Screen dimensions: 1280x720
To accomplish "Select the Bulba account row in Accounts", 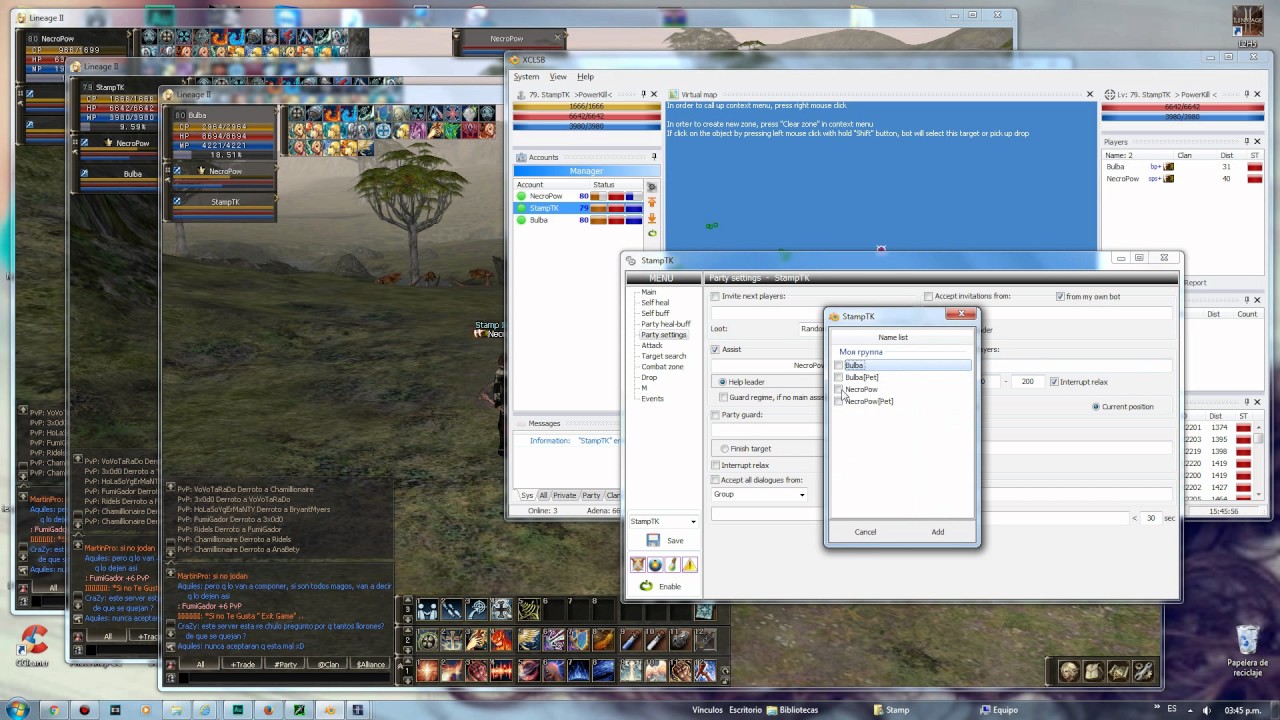I will coord(579,220).
